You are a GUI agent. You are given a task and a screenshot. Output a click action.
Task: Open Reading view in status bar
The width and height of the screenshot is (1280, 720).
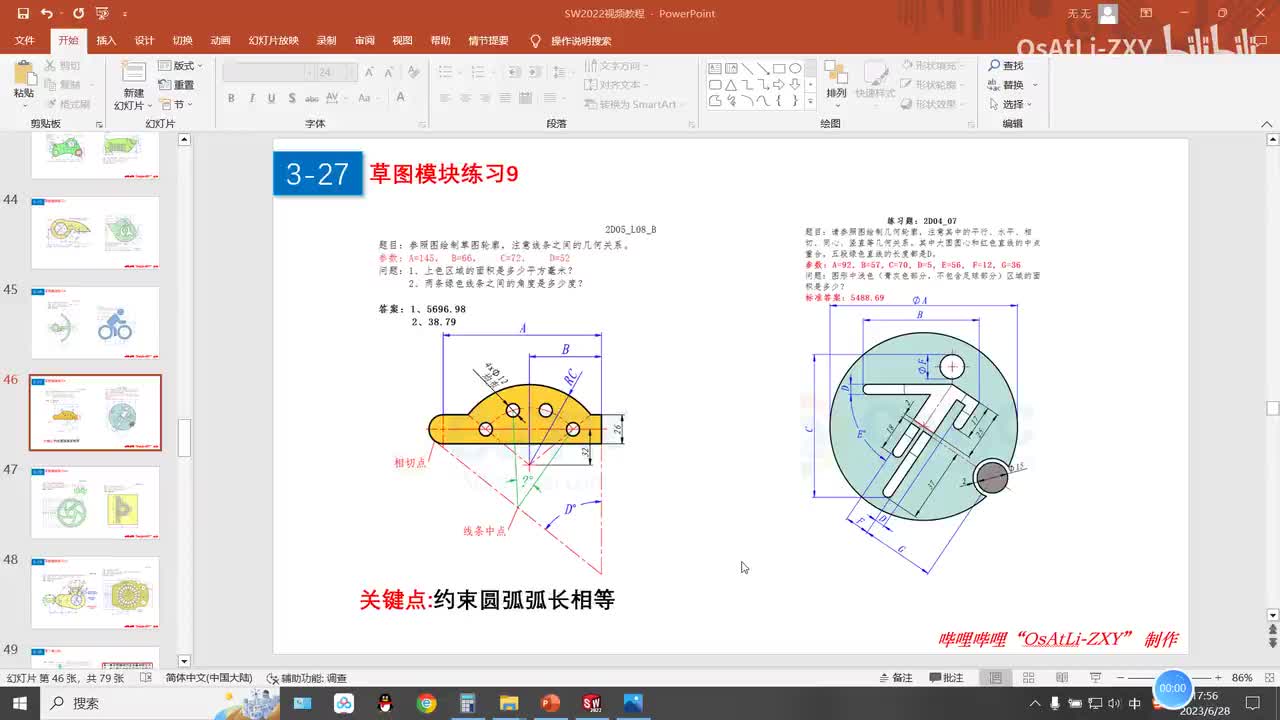[1061, 677]
